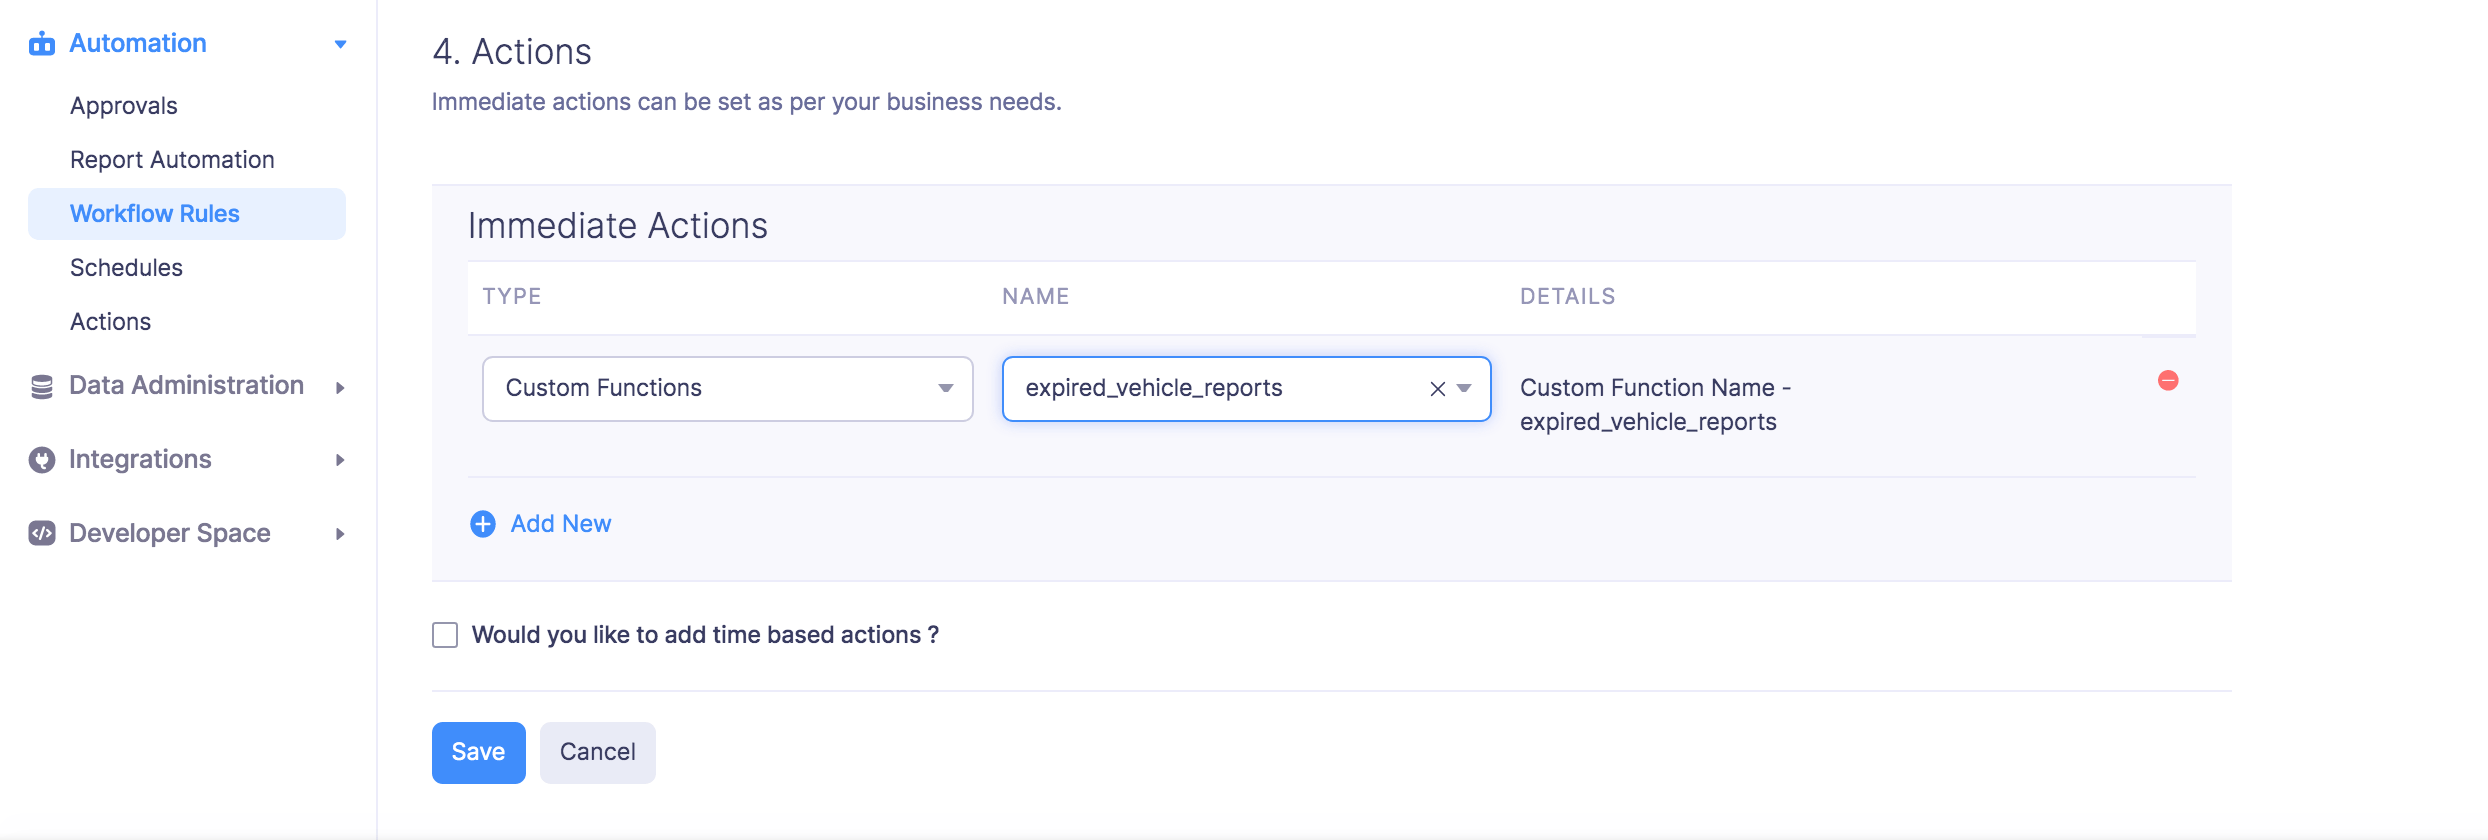Select Schedules in the sidebar
The width and height of the screenshot is (2488, 840).
coord(126,268)
